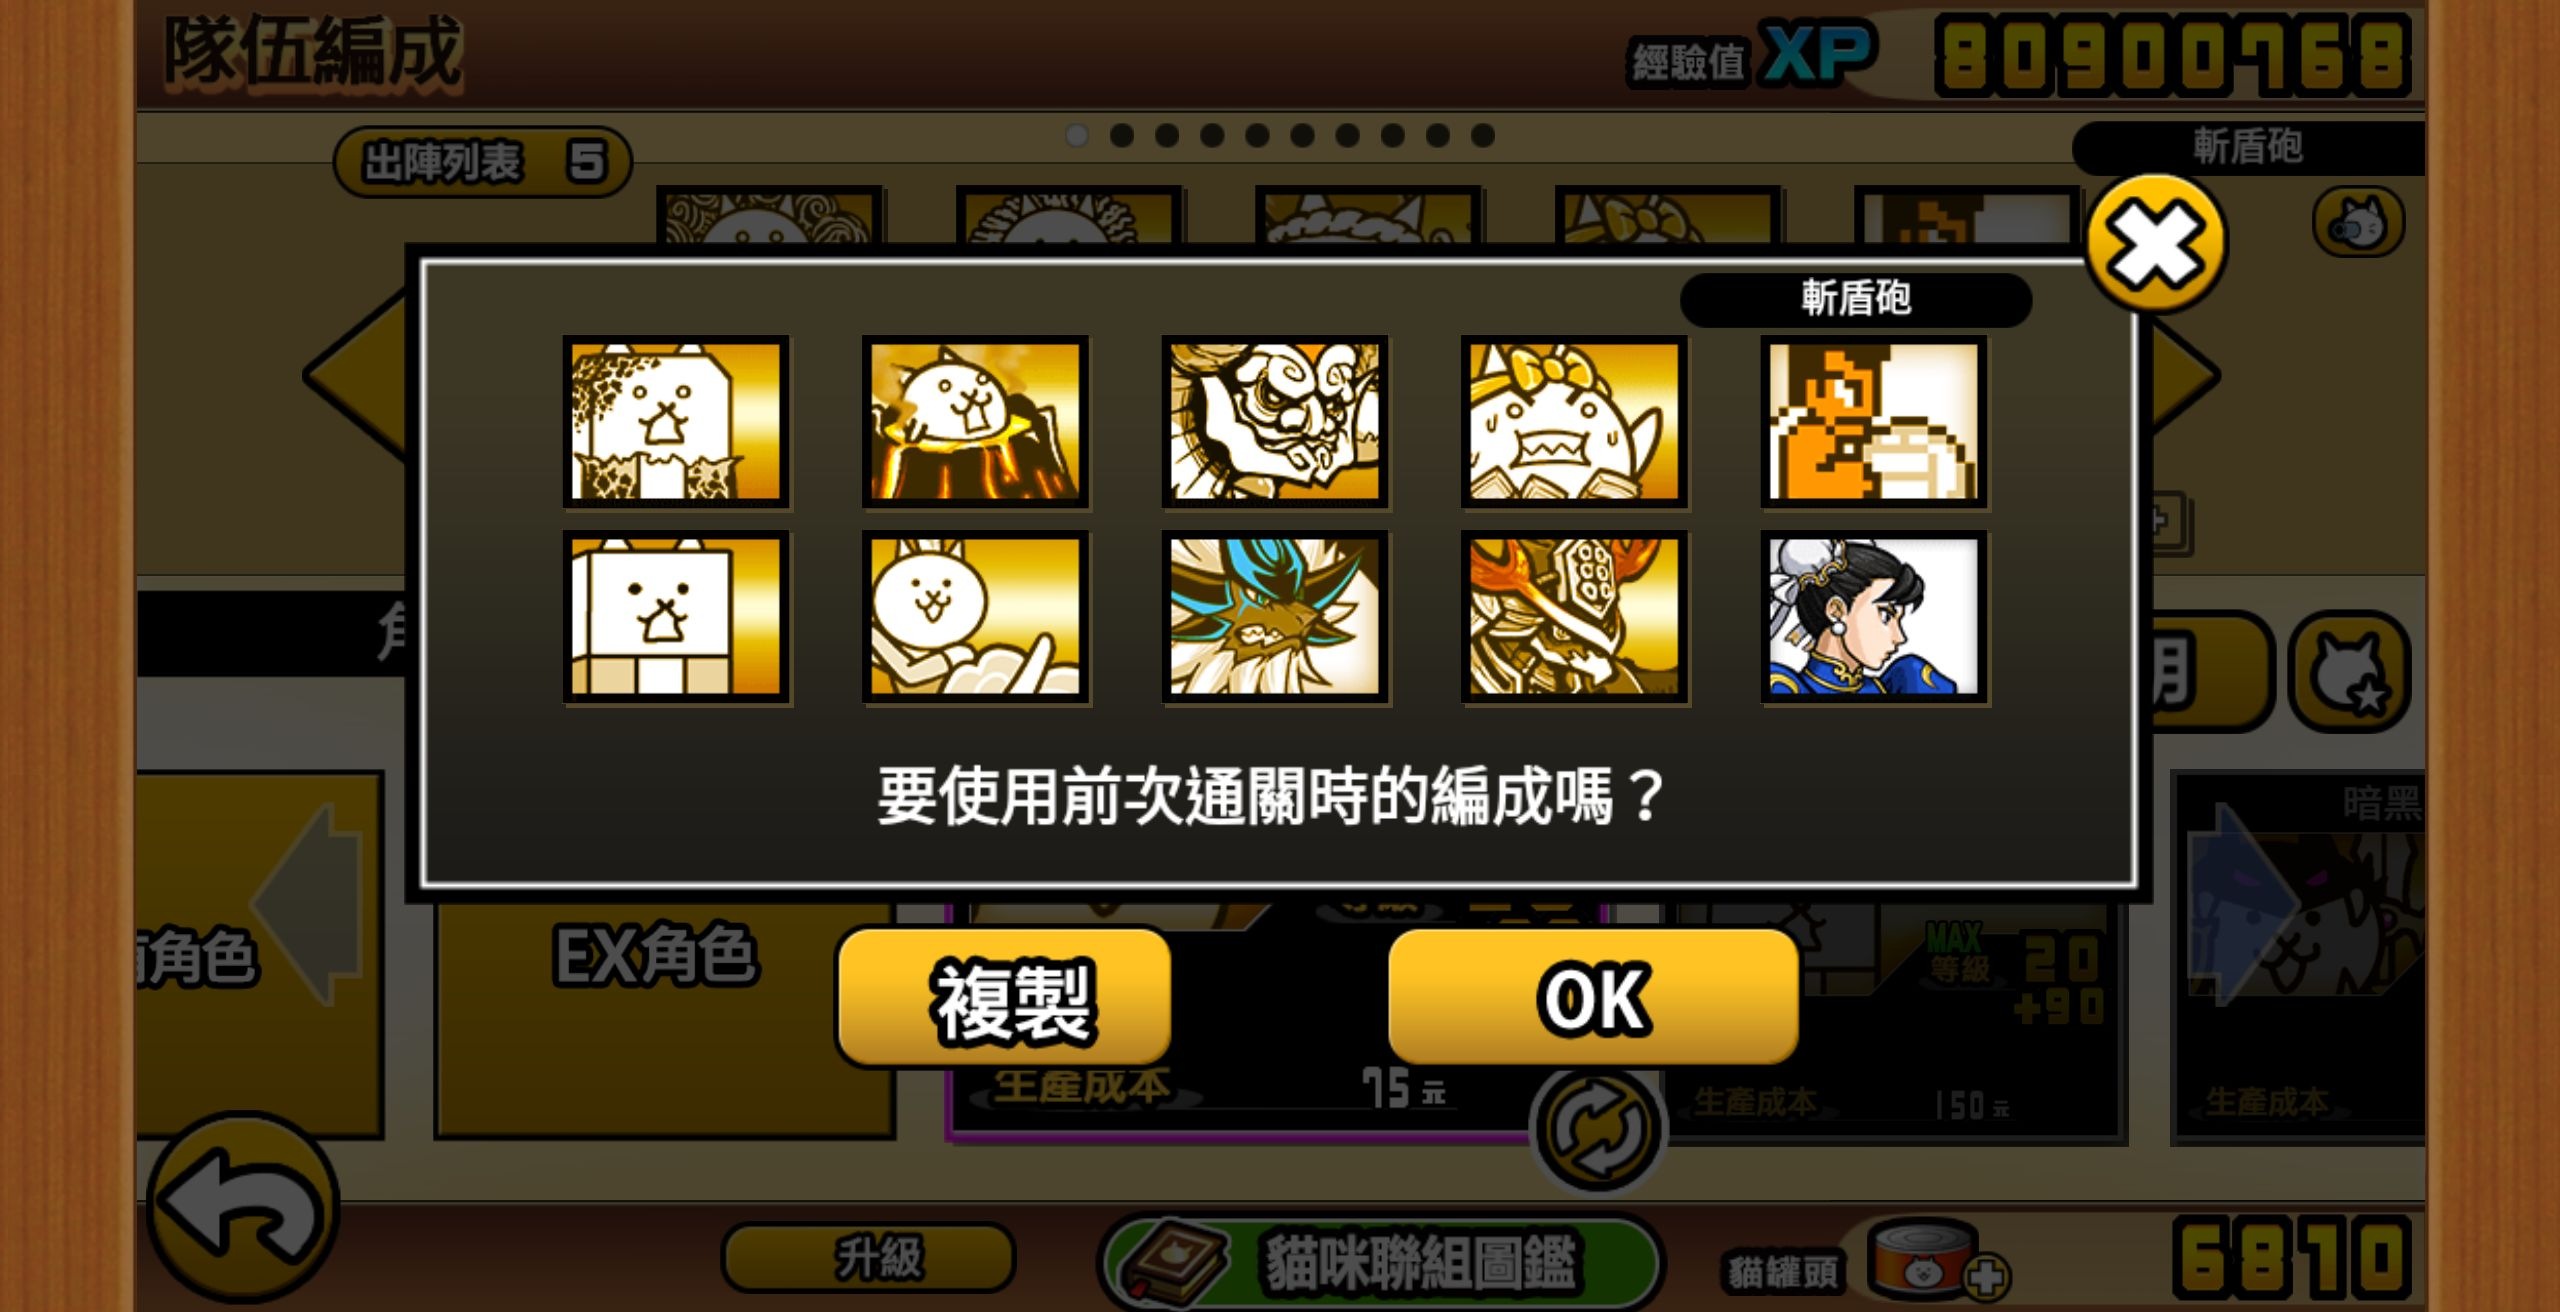The image size is (2560, 1312).
Task: Select the bow-wearing fat cat icon
Action: [x=1574, y=421]
